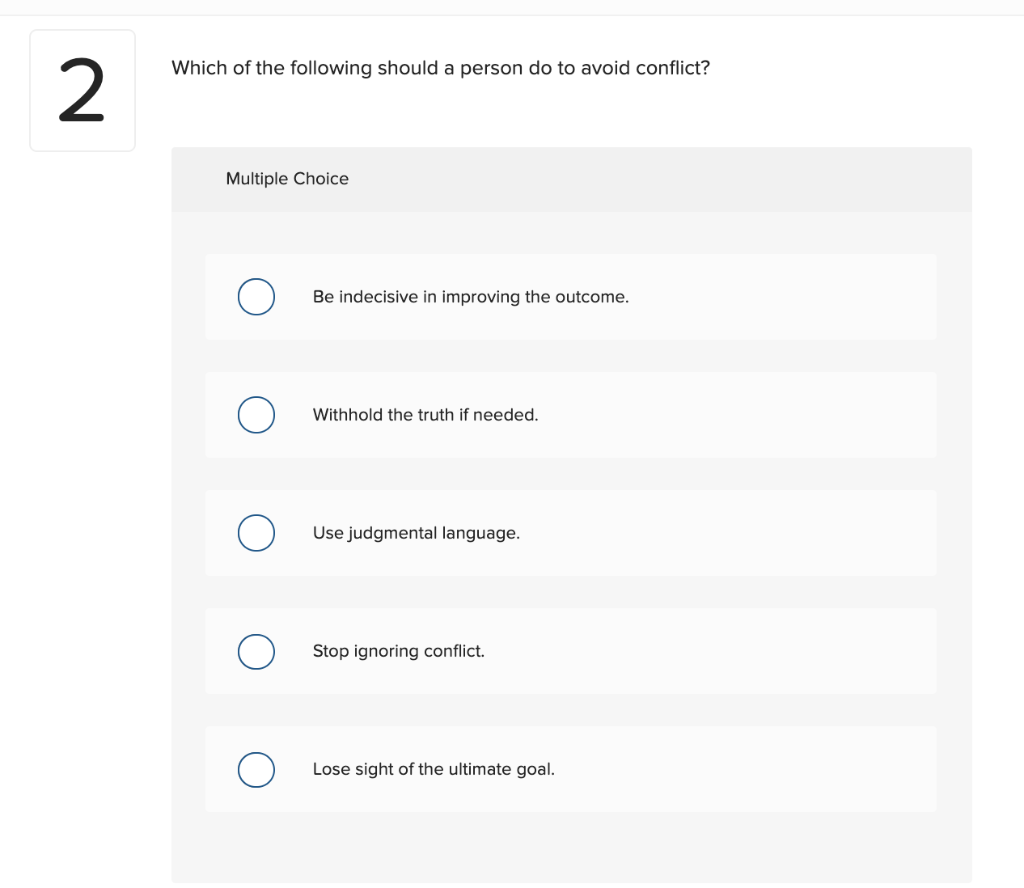Click the text 'Be indecisive in improving the outcome.'
The image size is (1024, 888).
click(x=471, y=297)
